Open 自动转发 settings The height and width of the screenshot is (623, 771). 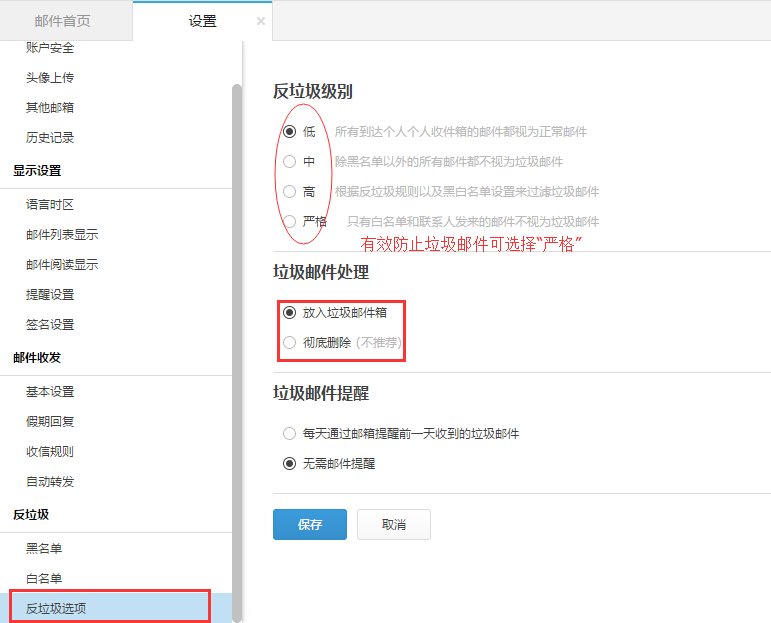50,481
